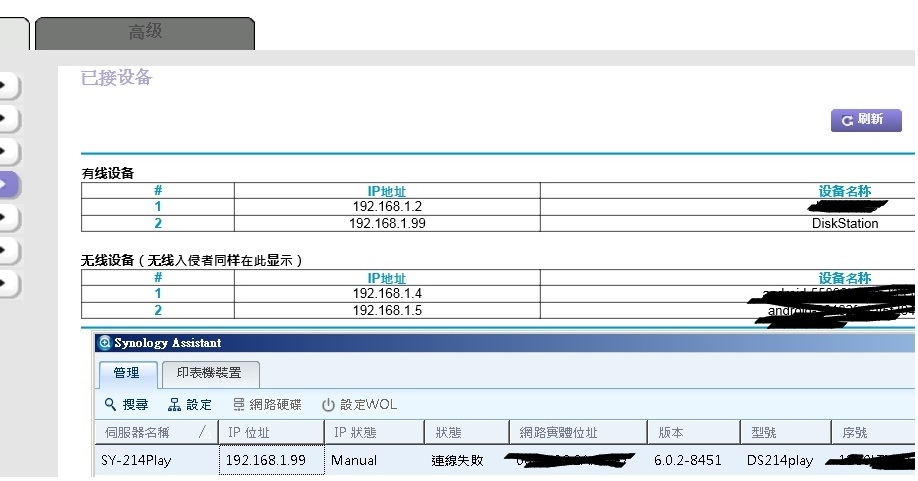
Task: Click the 連線失敗 status cell
Action: [457, 461]
